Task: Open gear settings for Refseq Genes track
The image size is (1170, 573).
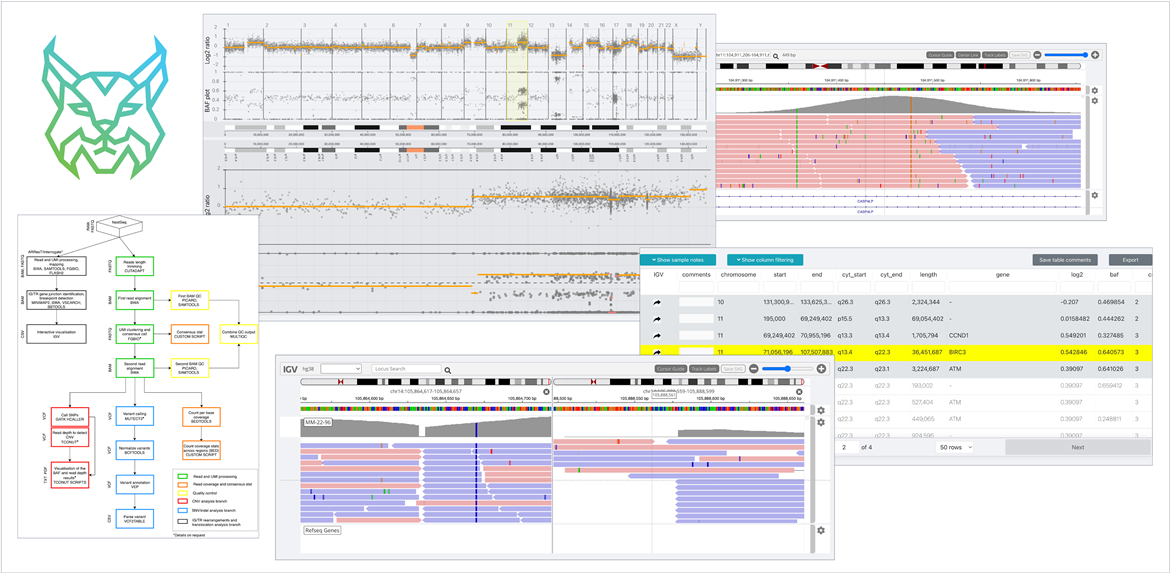Action: coord(821,530)
